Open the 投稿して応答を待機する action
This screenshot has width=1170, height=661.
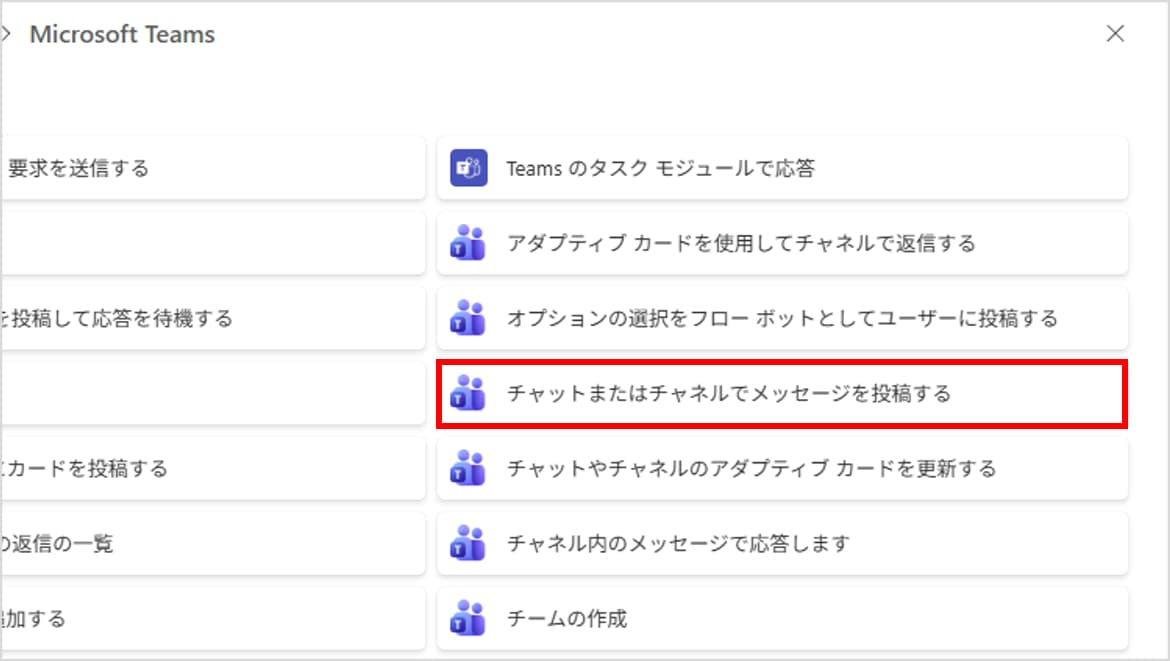[120, 318]
